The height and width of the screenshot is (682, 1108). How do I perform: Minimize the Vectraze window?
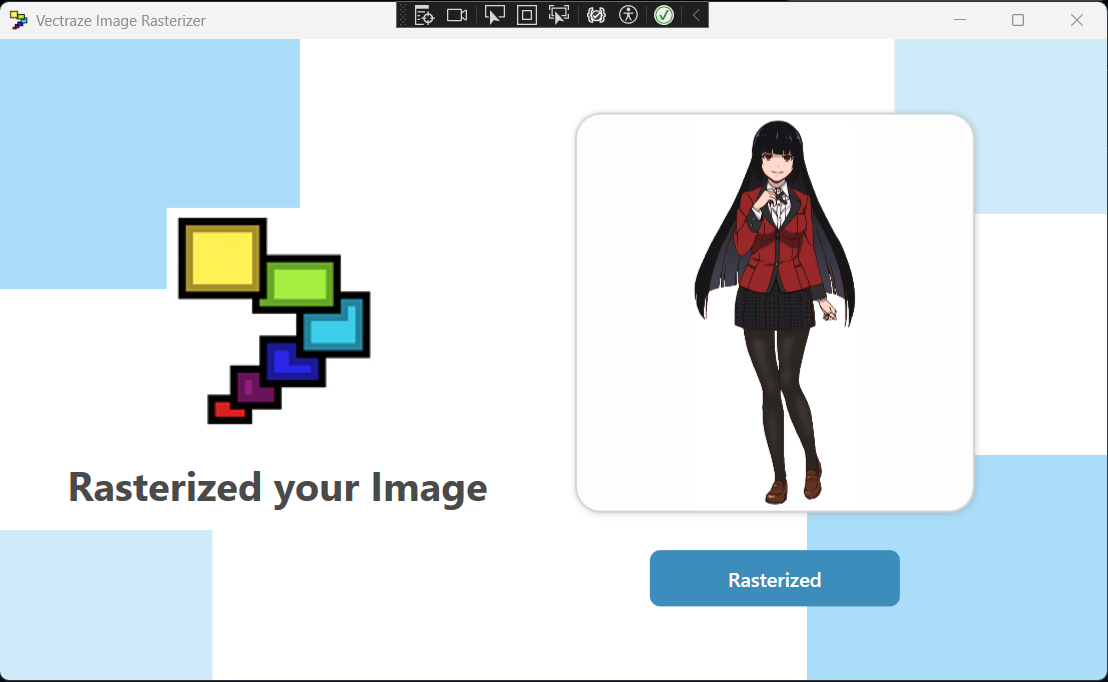tap(960, 20)
